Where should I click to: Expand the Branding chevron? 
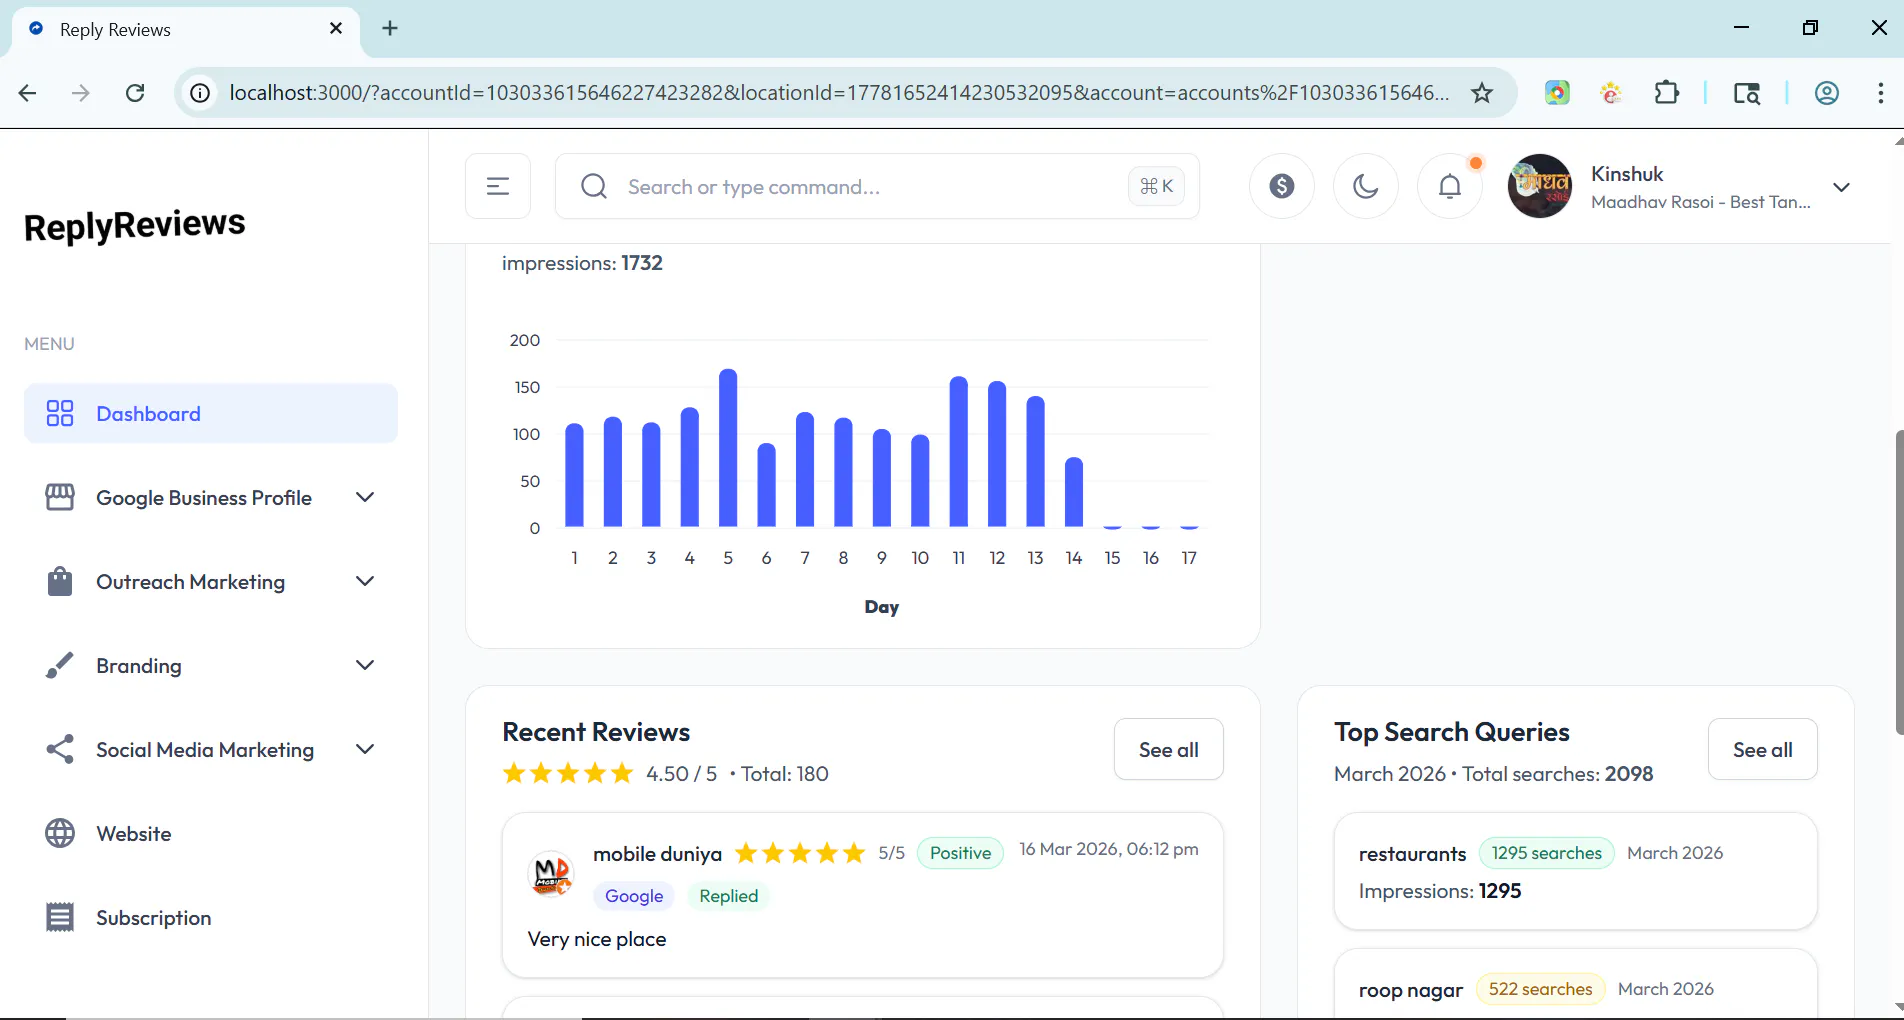tap(365, 665)
